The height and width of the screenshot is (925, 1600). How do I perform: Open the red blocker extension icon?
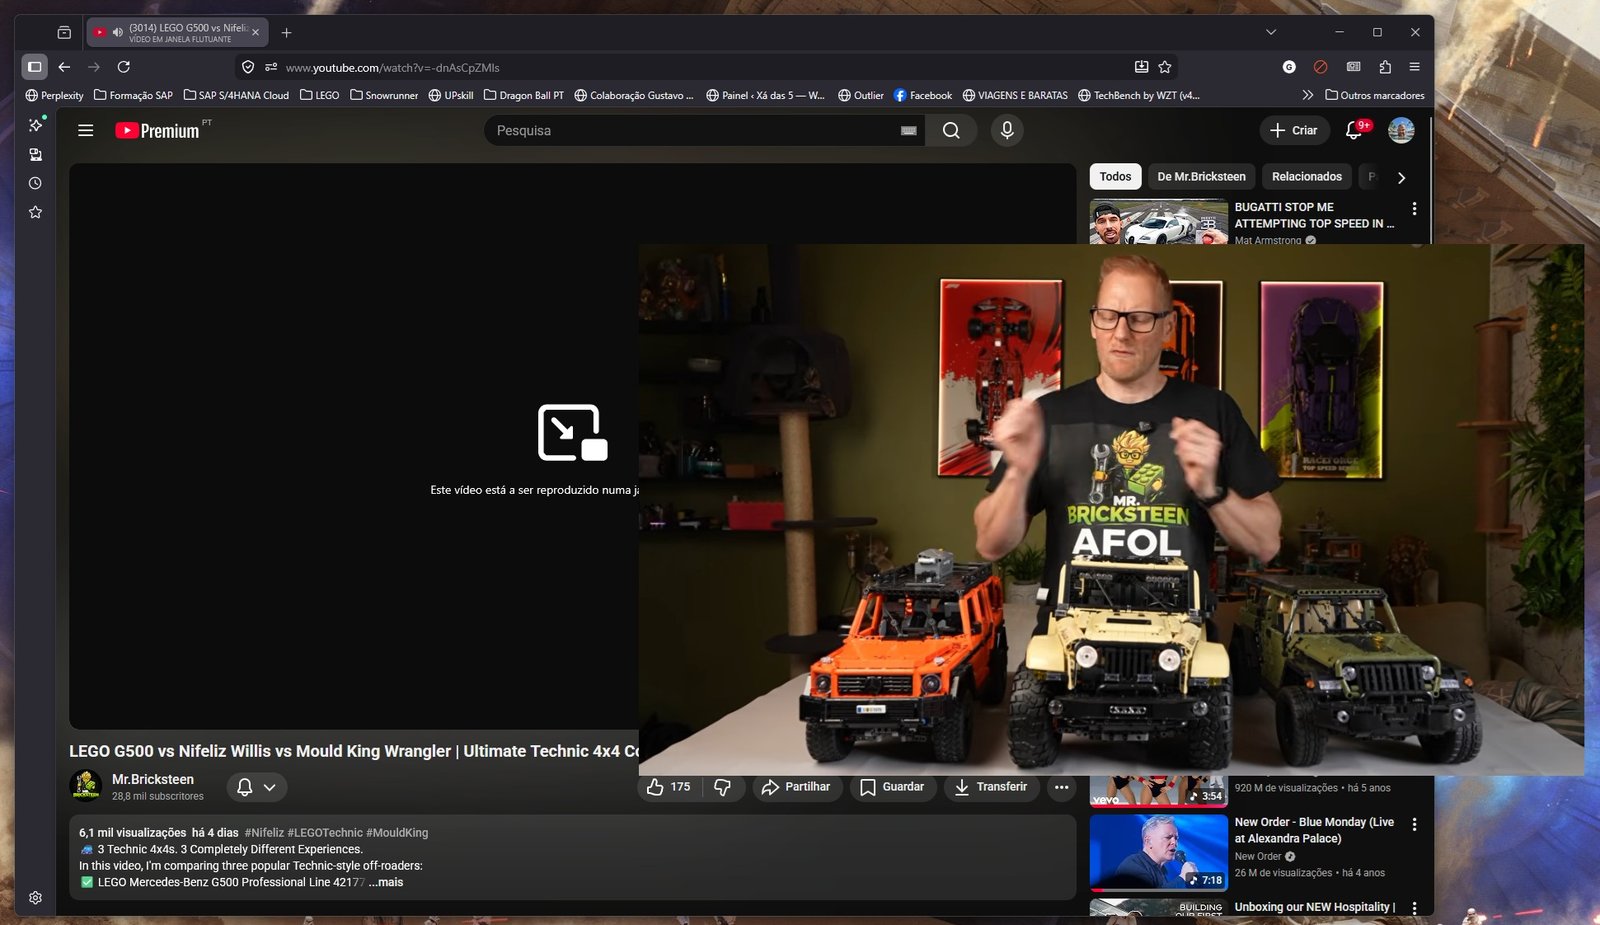pyautogui.click(x=1320, y=67)
